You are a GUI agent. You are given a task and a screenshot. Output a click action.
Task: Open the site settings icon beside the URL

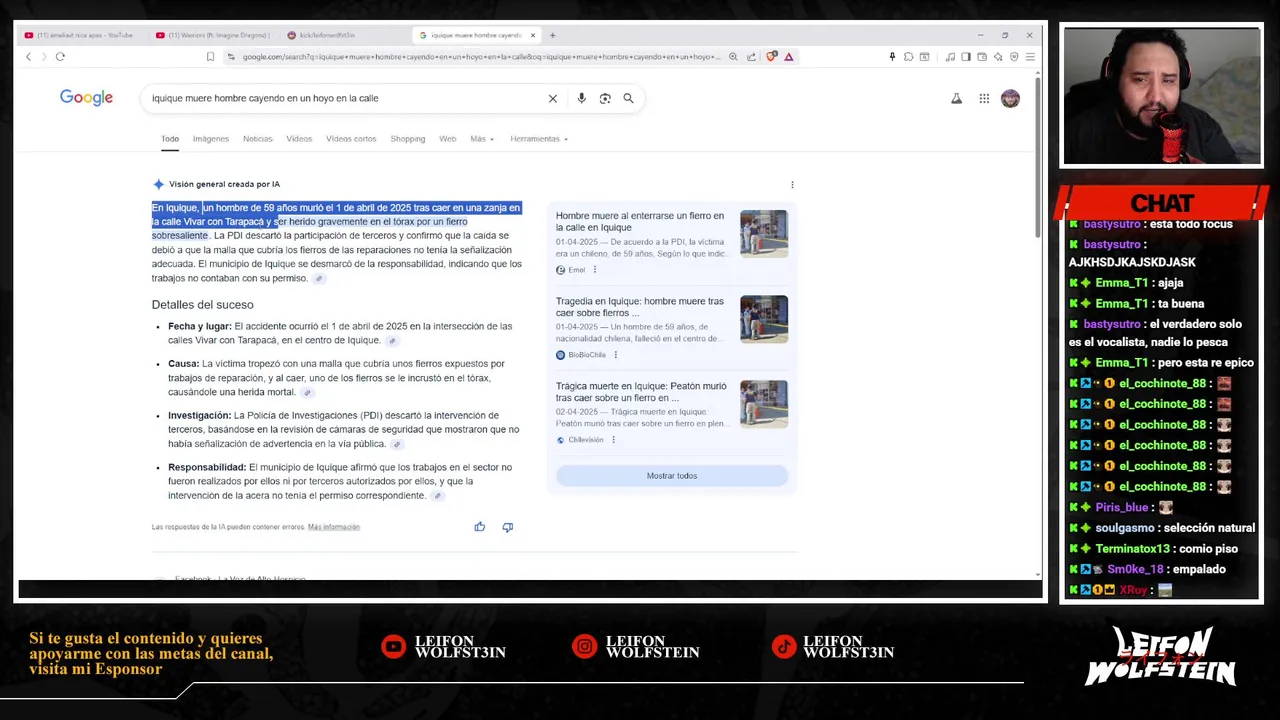(231, 57)
